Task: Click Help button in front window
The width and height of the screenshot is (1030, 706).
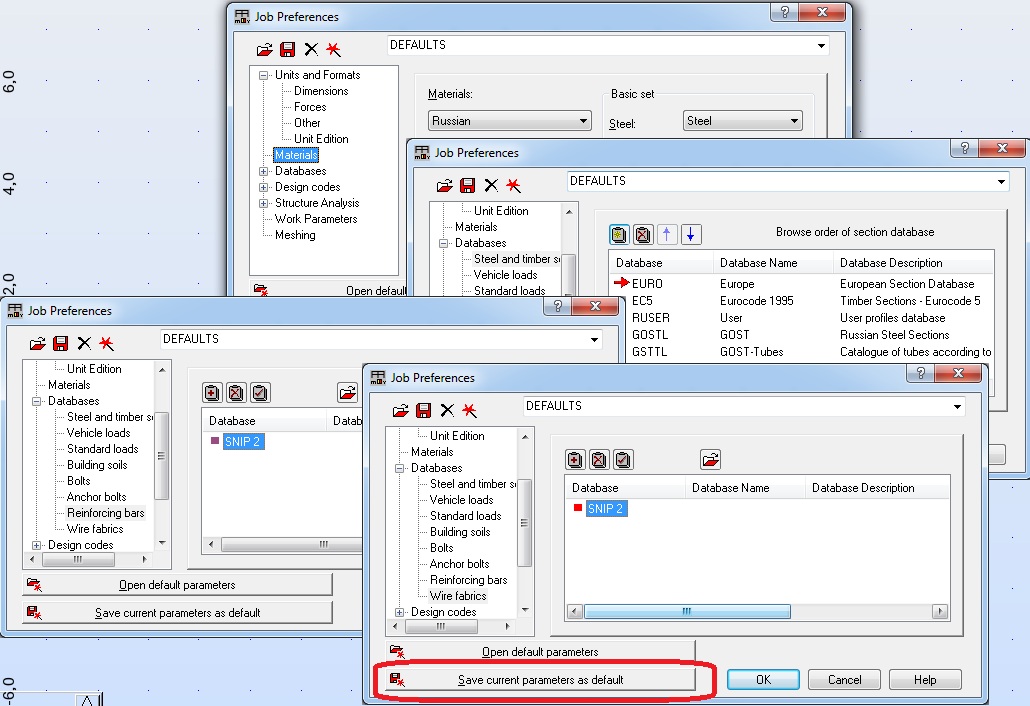Action: (x=925, y=680)
